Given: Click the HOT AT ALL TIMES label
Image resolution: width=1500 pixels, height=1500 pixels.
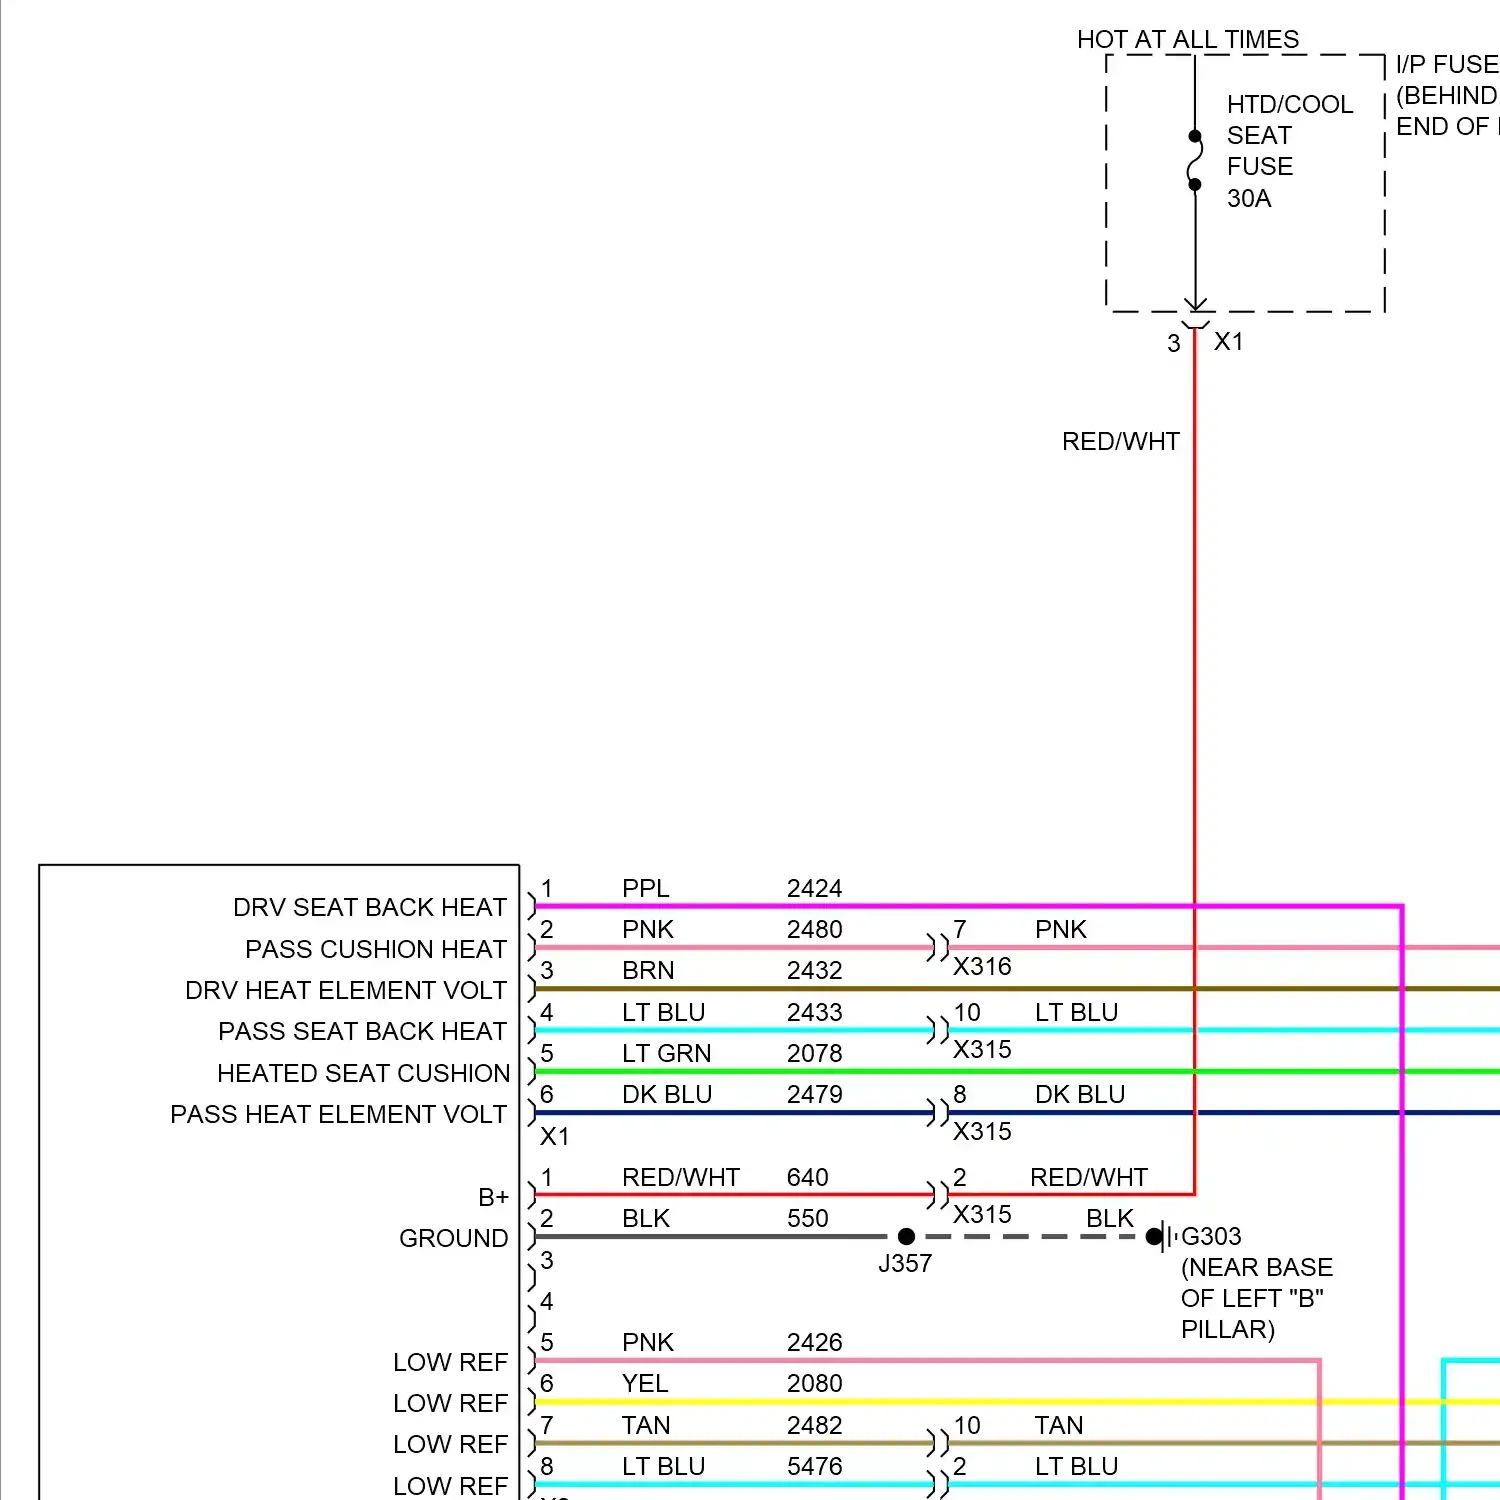Looking at the screenshot, I should pos(1188,40).
